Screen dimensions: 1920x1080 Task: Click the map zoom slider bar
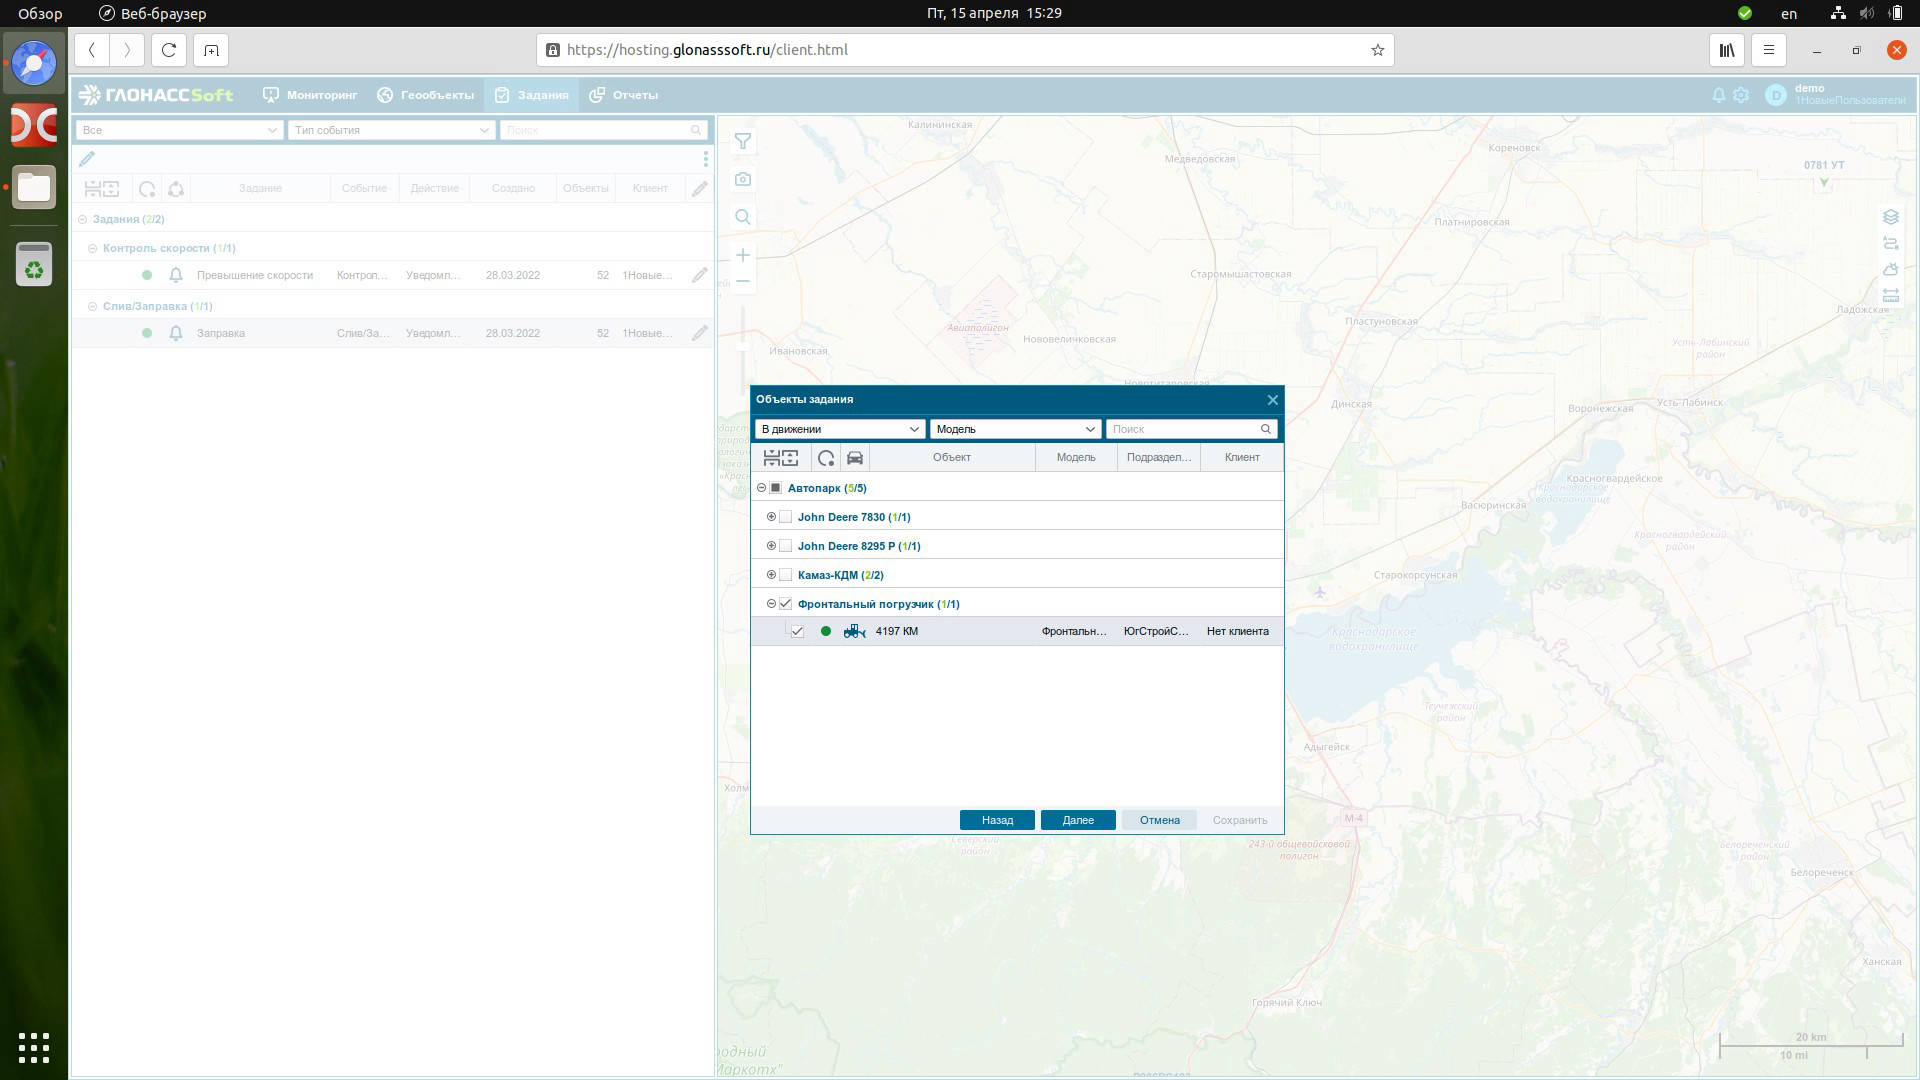click(742, 330)
